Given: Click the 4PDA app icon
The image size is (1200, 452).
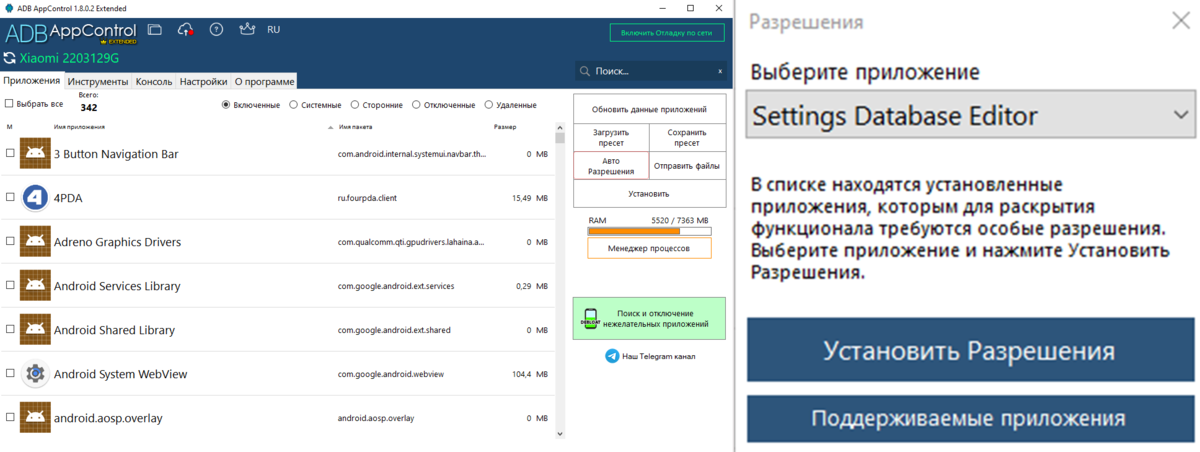Looking at the screenshot, I should (36, 198).
